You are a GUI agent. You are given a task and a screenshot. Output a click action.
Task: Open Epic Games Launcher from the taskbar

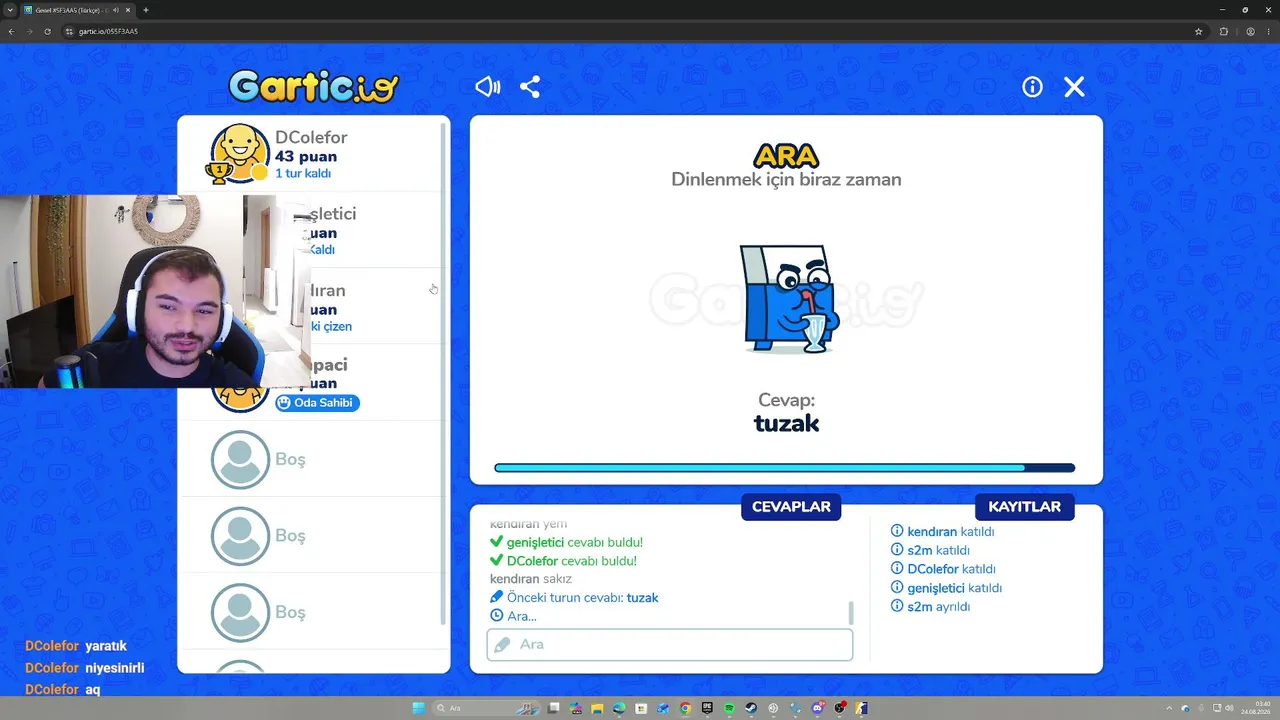[707, 708]
